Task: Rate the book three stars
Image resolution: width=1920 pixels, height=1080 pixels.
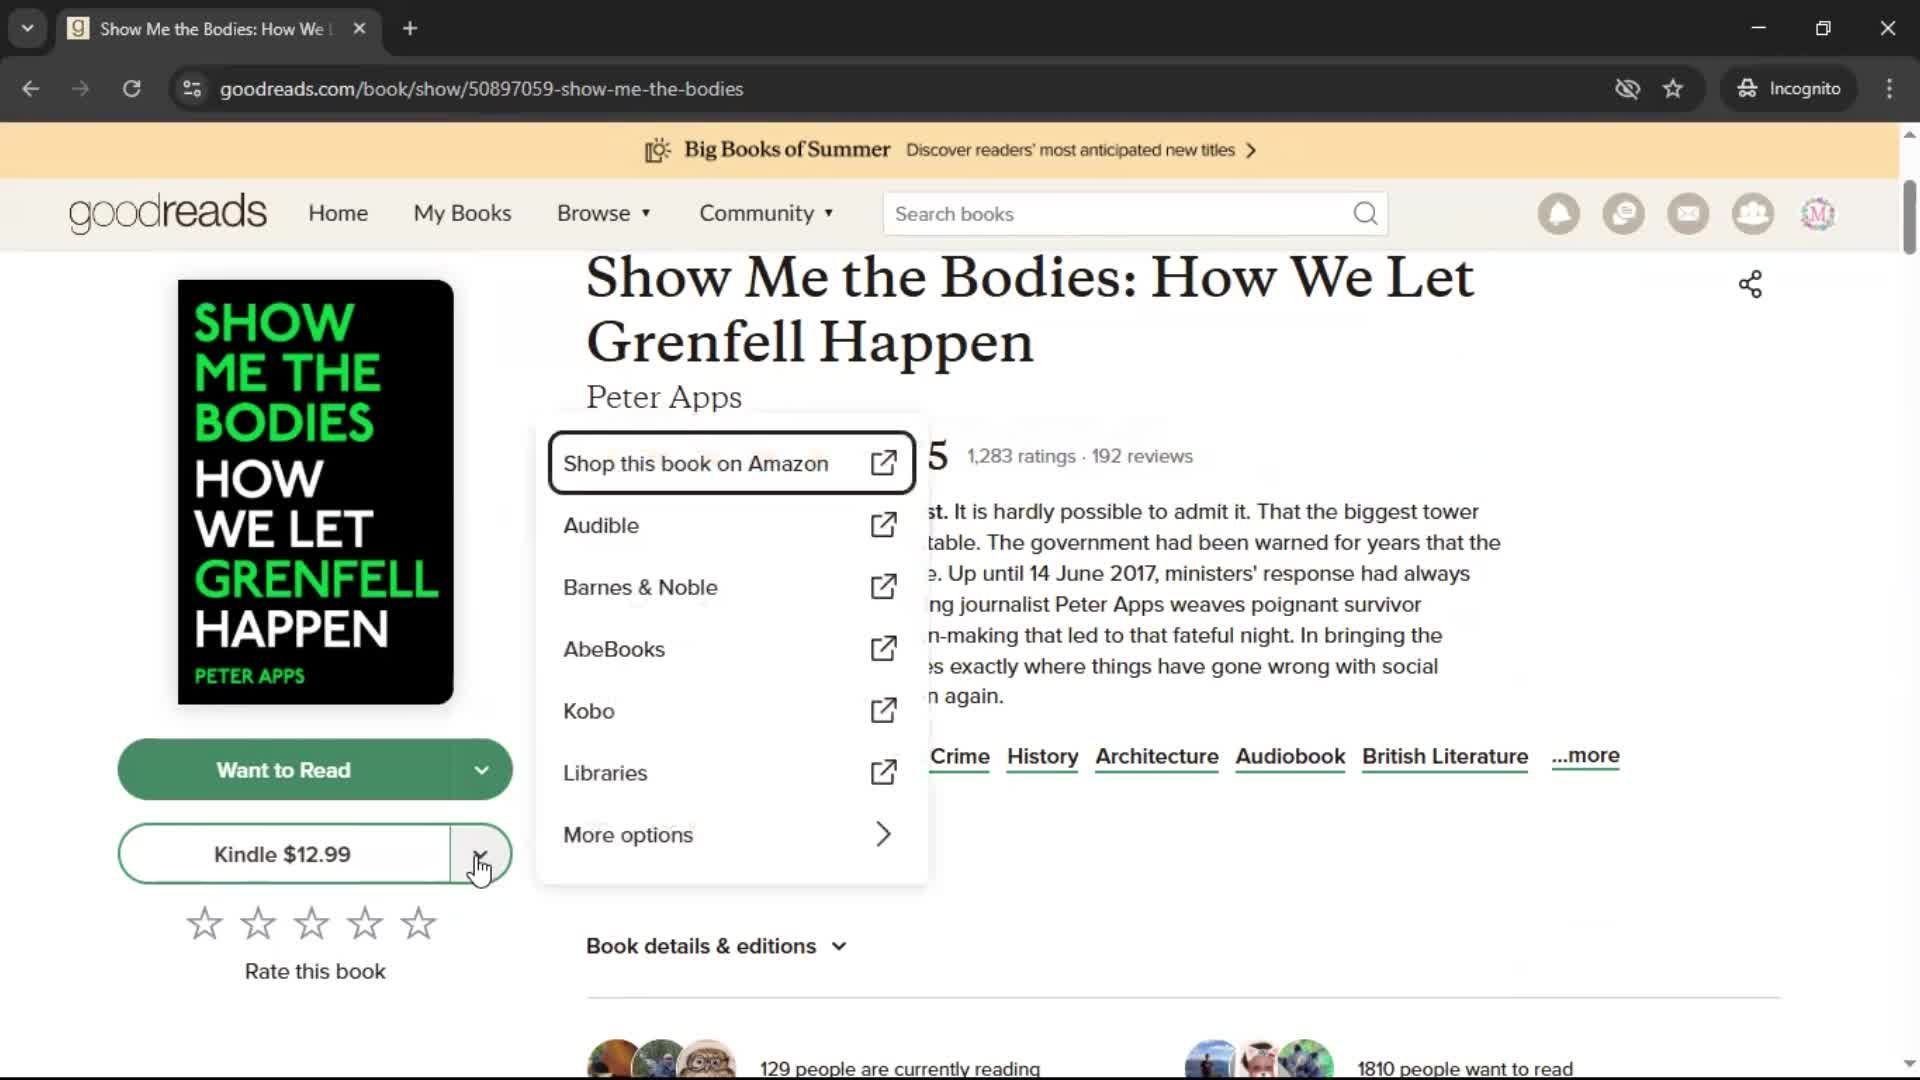Action: click(x=311, y=923)
